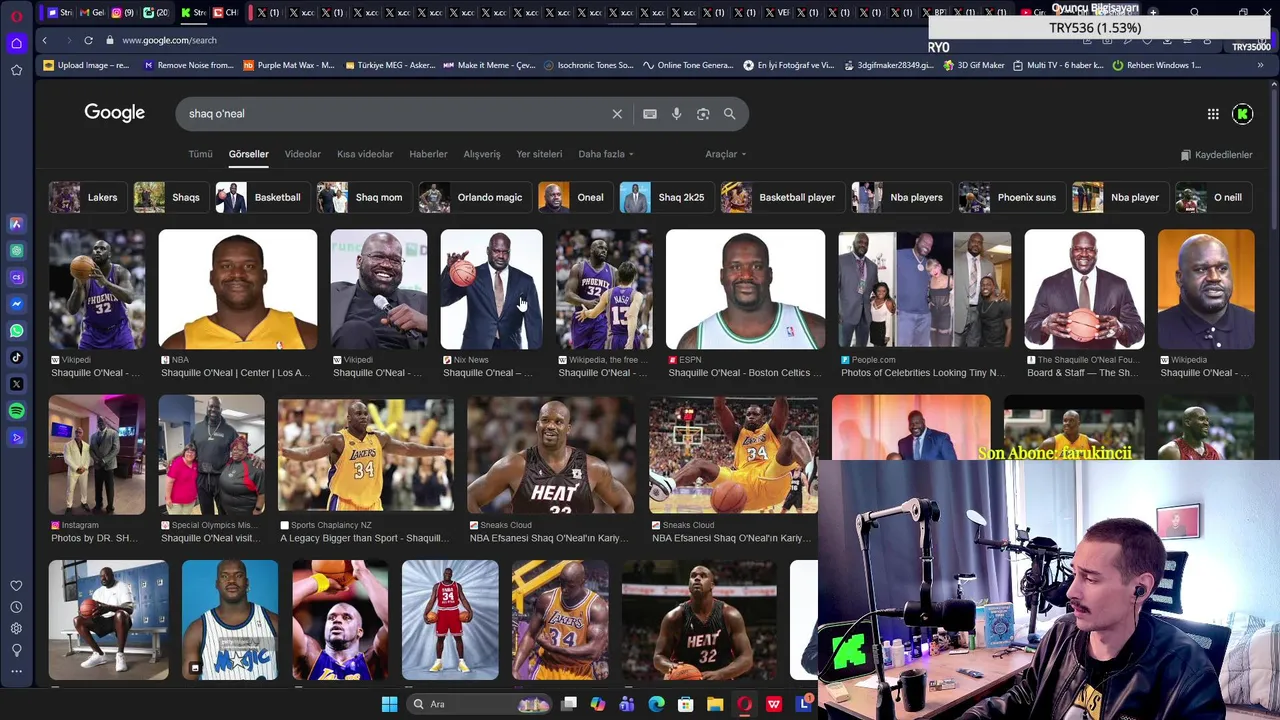The width and height of the screenshot is (1280, 720).
Task: Start voice search with the microphone icon
Action: (x=676, y=114)
